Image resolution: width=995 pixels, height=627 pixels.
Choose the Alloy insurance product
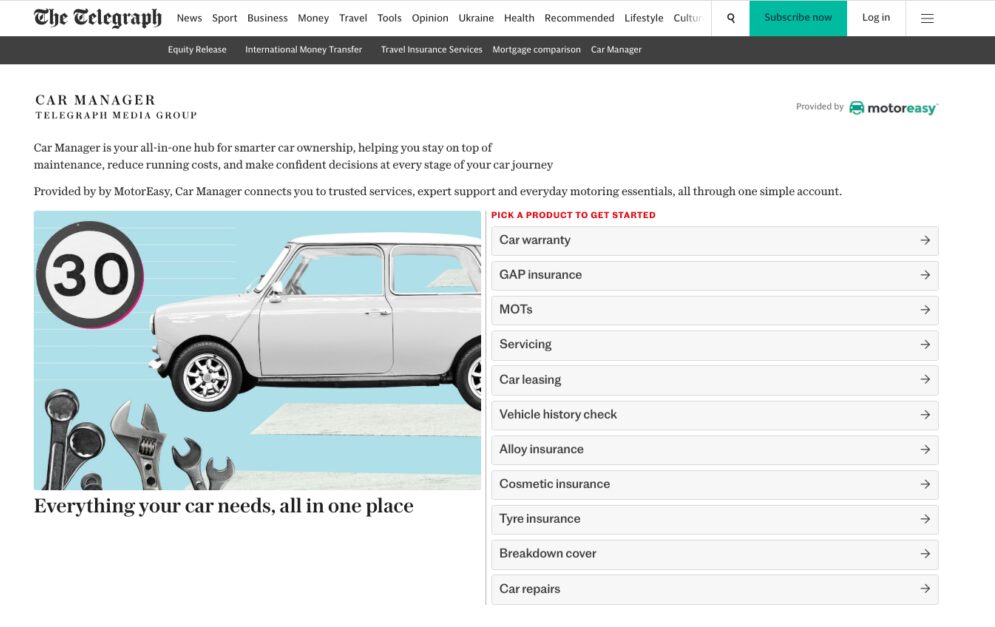tap(715, 449)
